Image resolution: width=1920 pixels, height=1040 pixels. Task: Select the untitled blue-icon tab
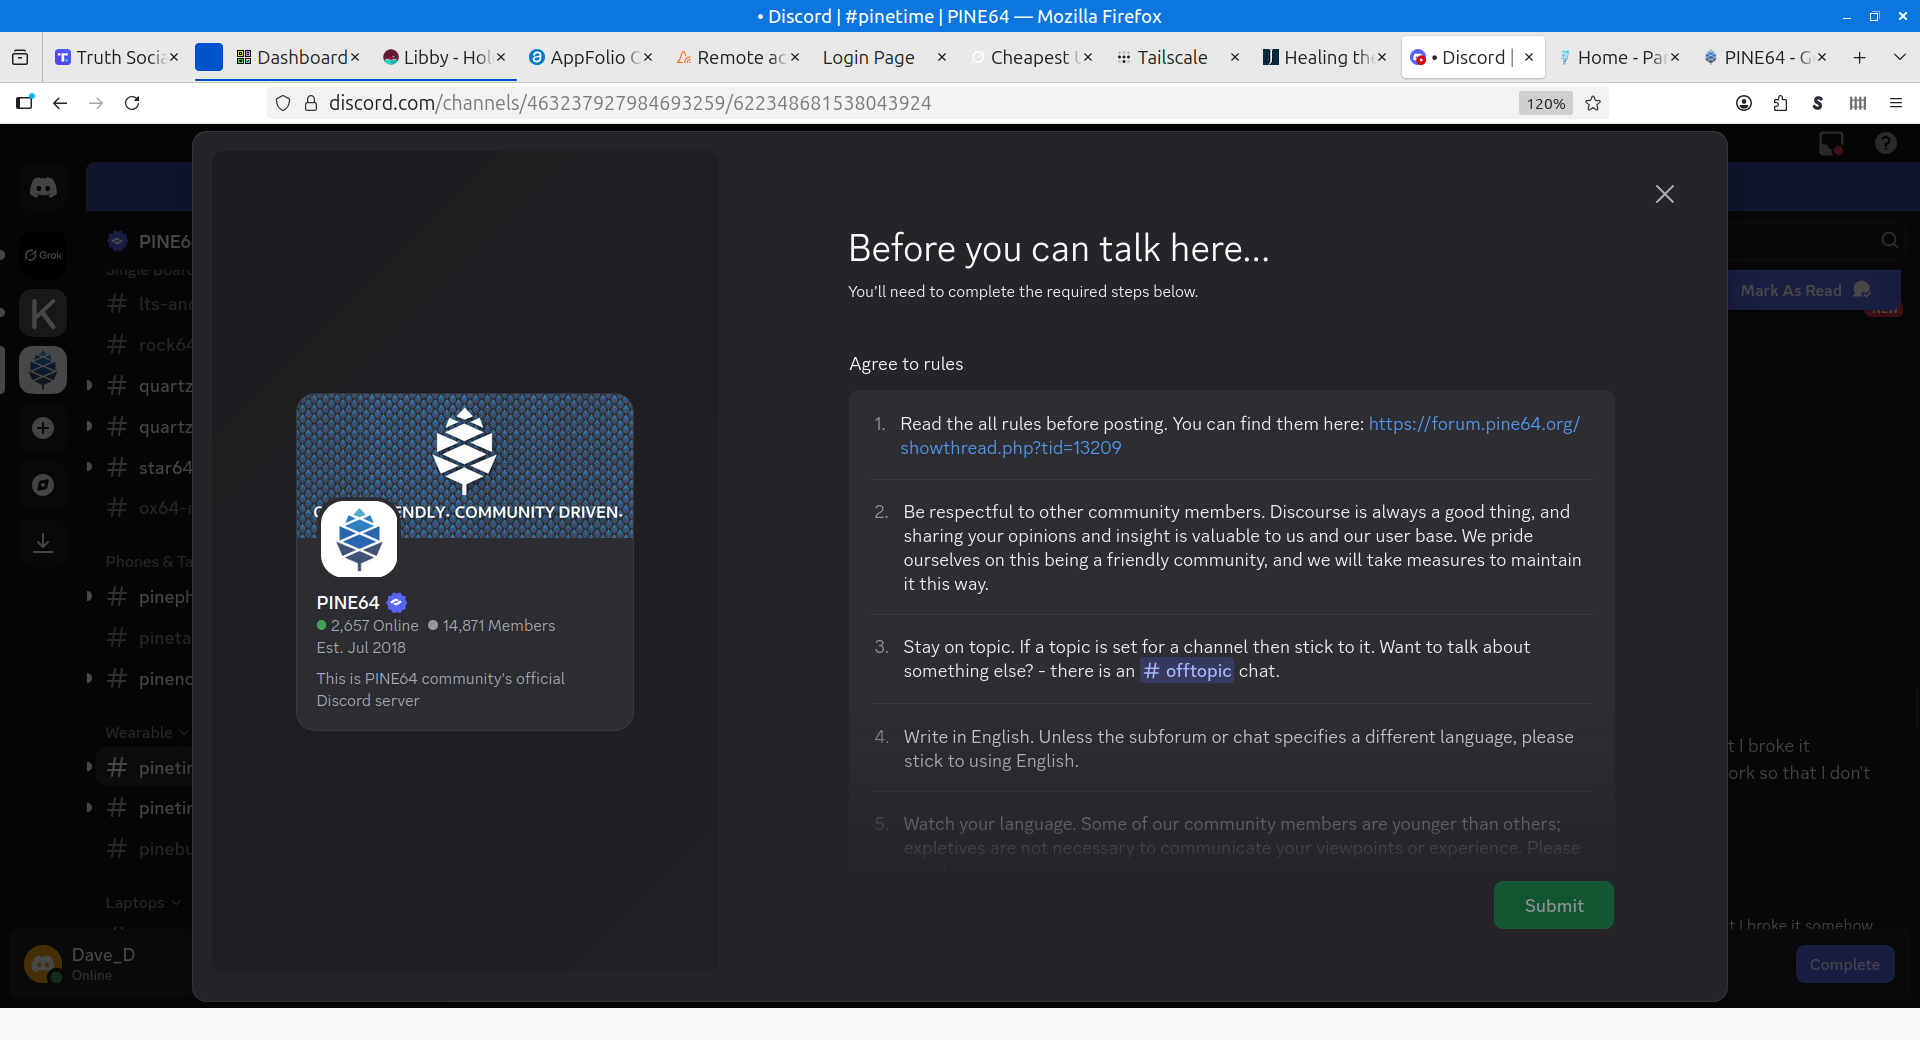208,57
